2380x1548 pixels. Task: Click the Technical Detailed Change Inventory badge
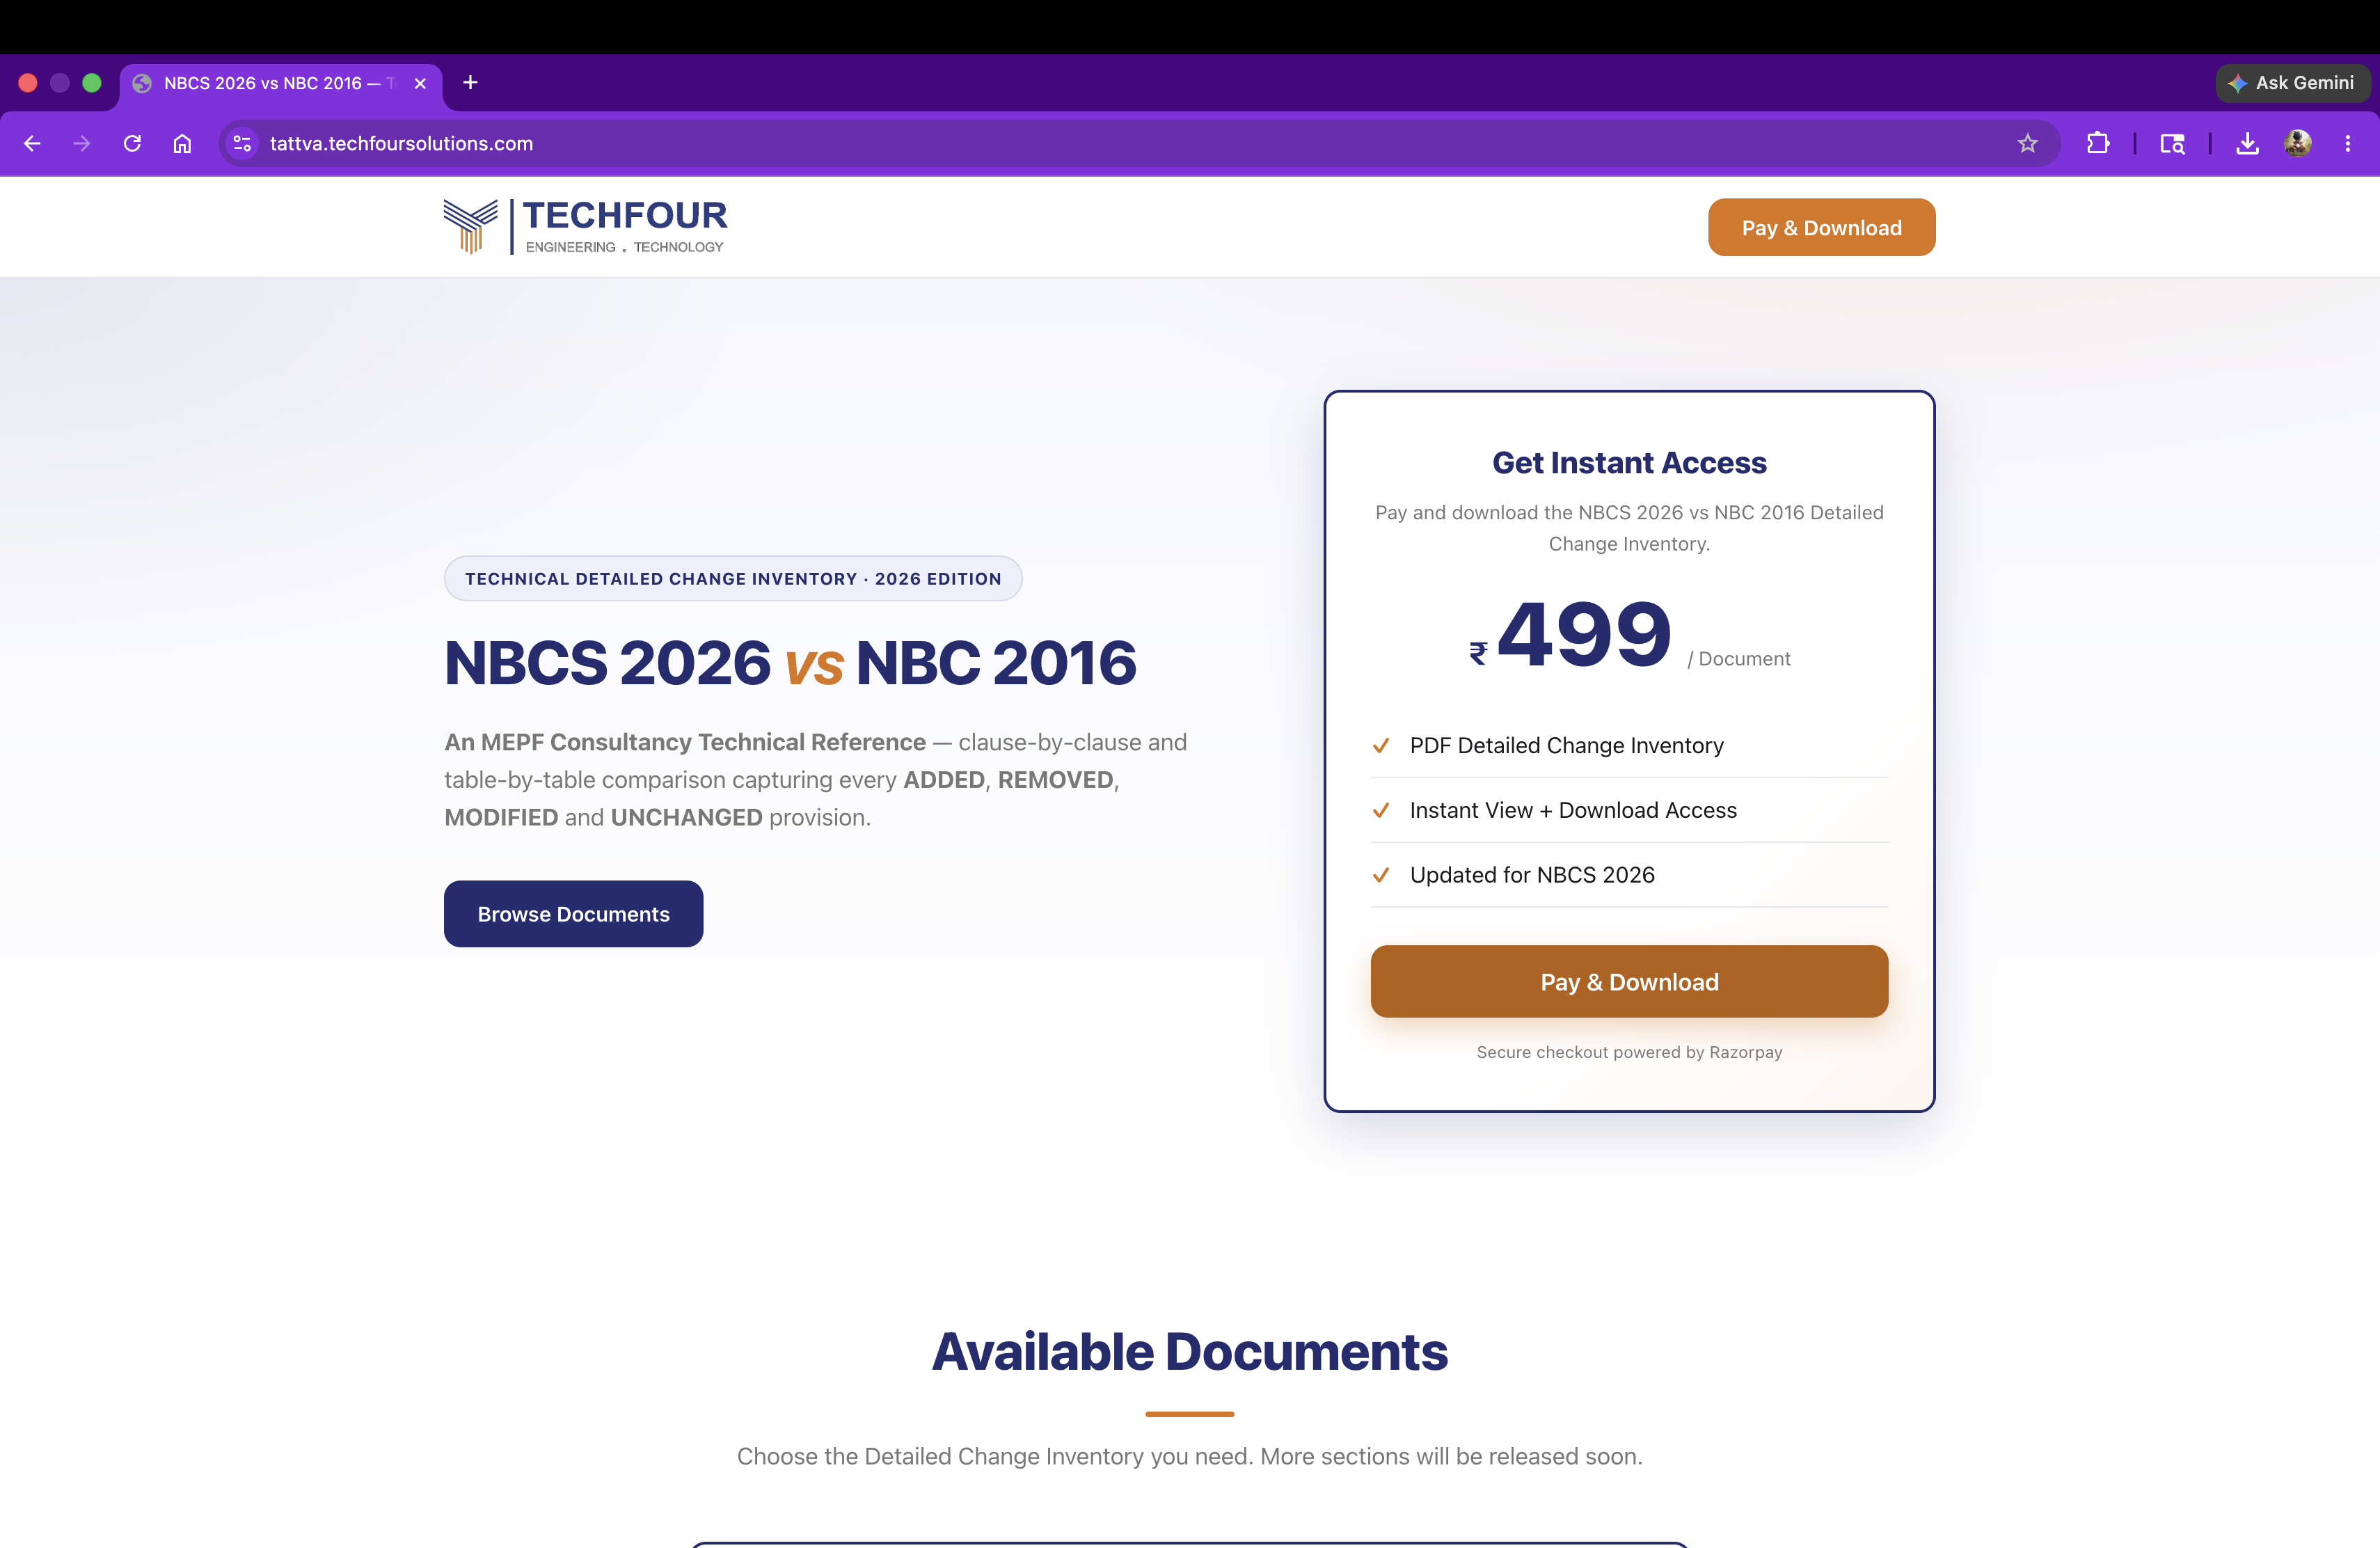pos(732,578)
